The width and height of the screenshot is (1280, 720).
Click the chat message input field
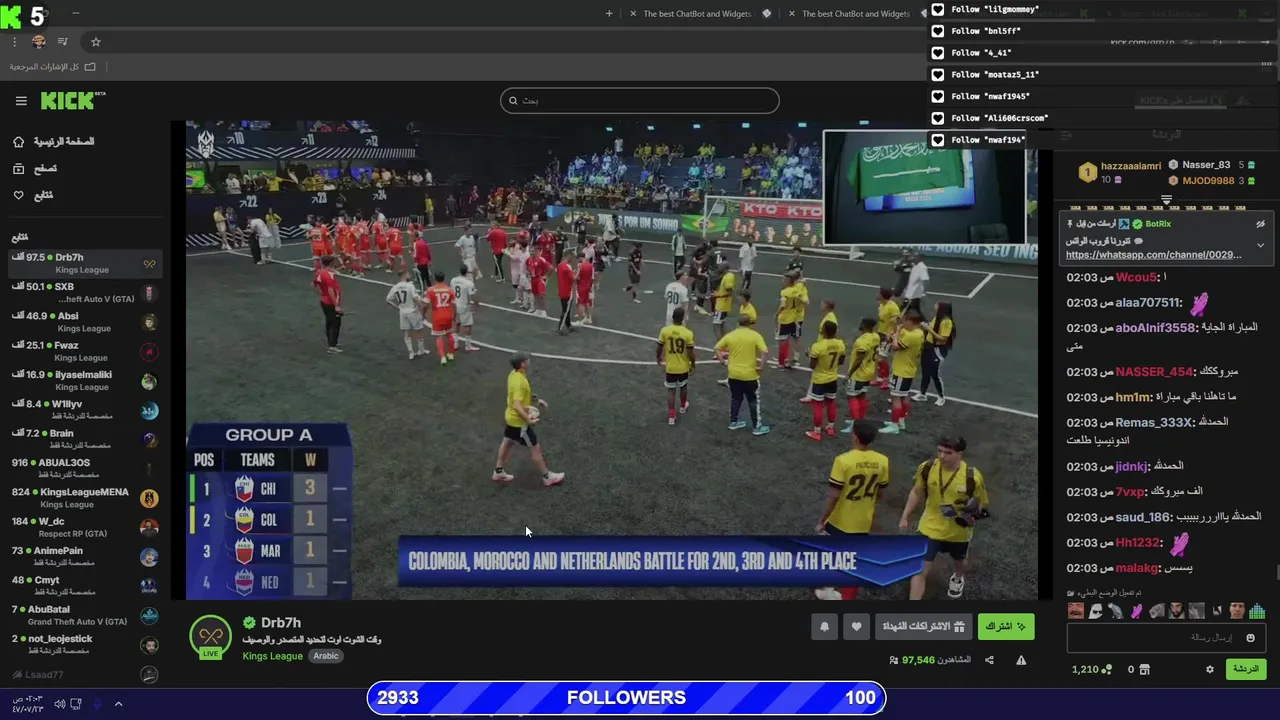point(1166,638)
